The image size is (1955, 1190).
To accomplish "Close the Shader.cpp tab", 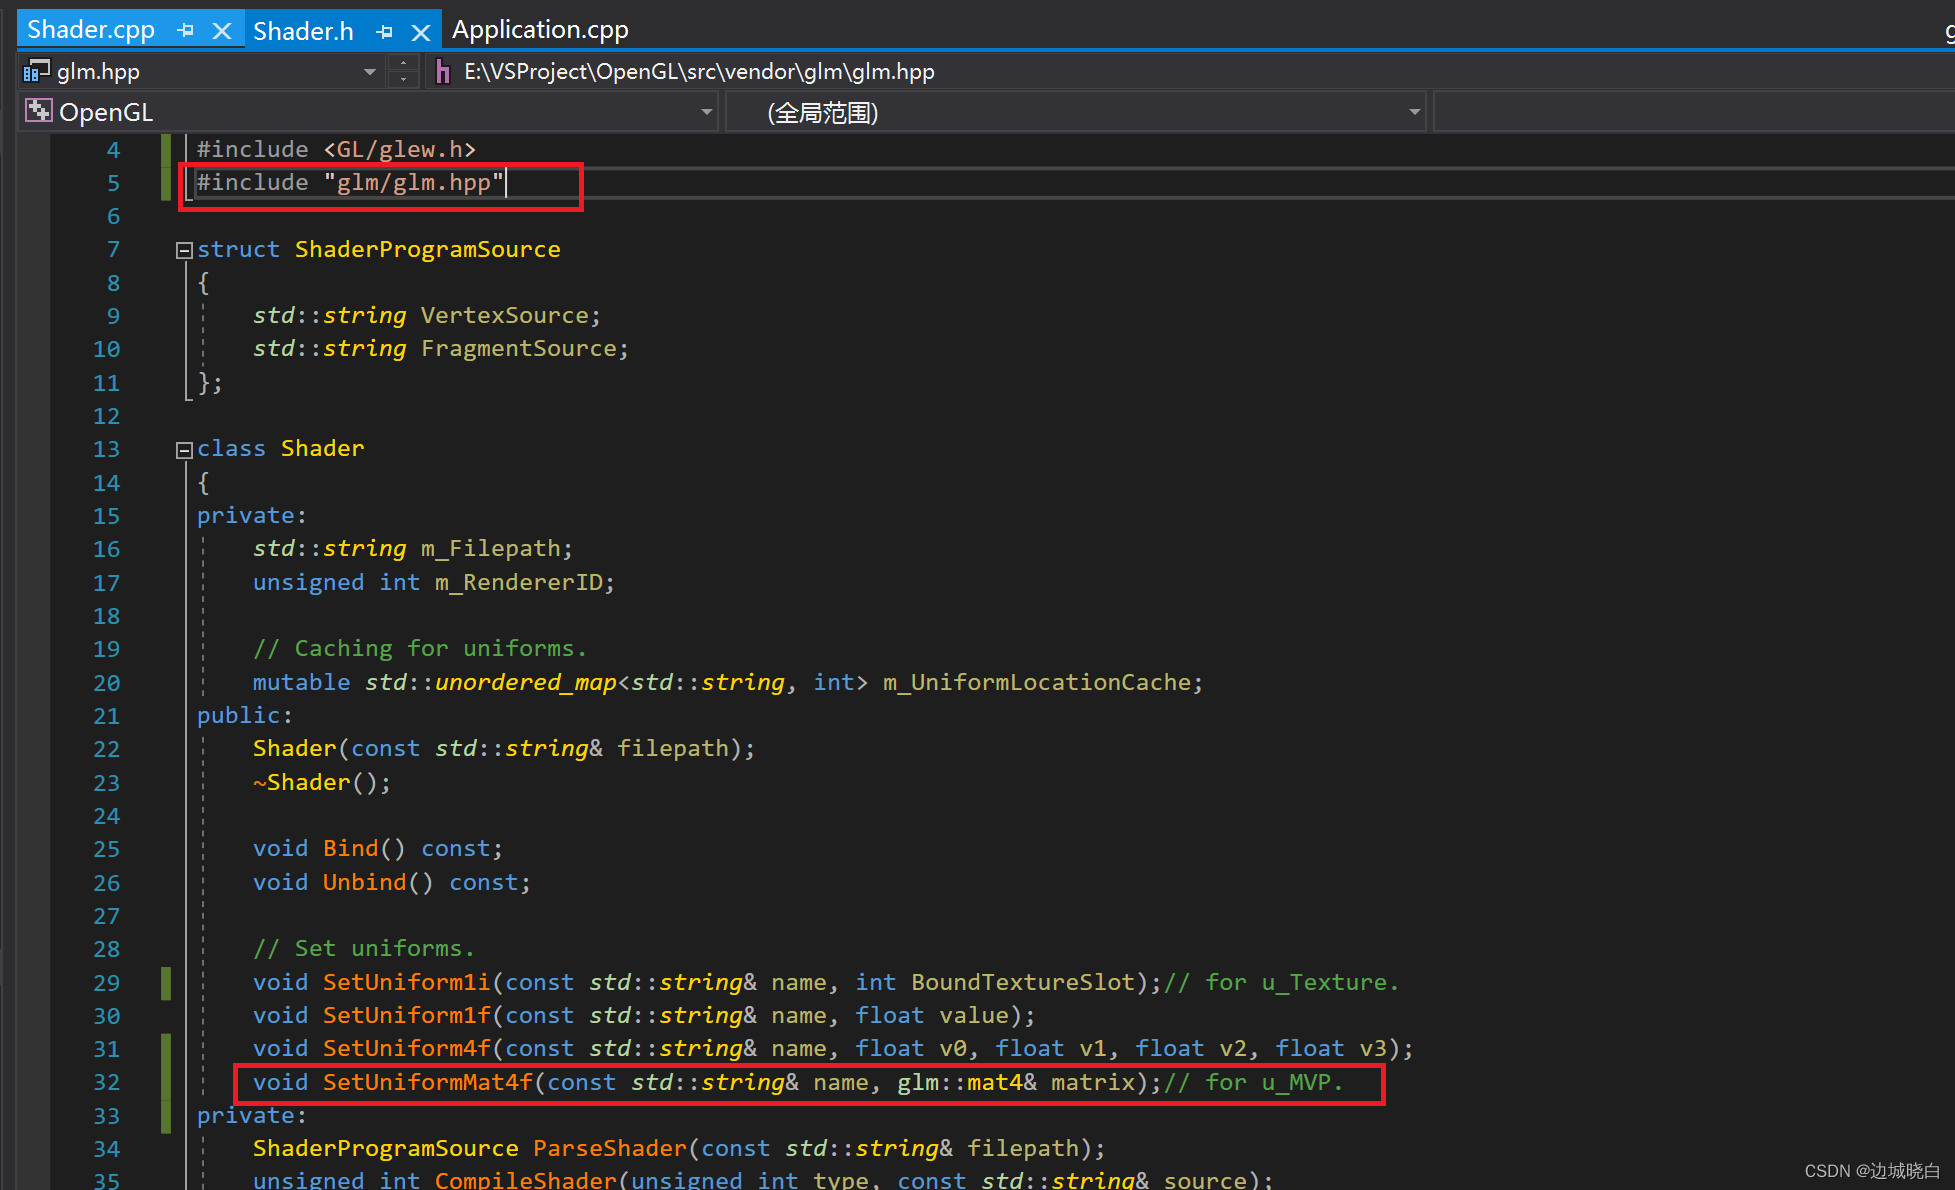I will click(222, 31).
